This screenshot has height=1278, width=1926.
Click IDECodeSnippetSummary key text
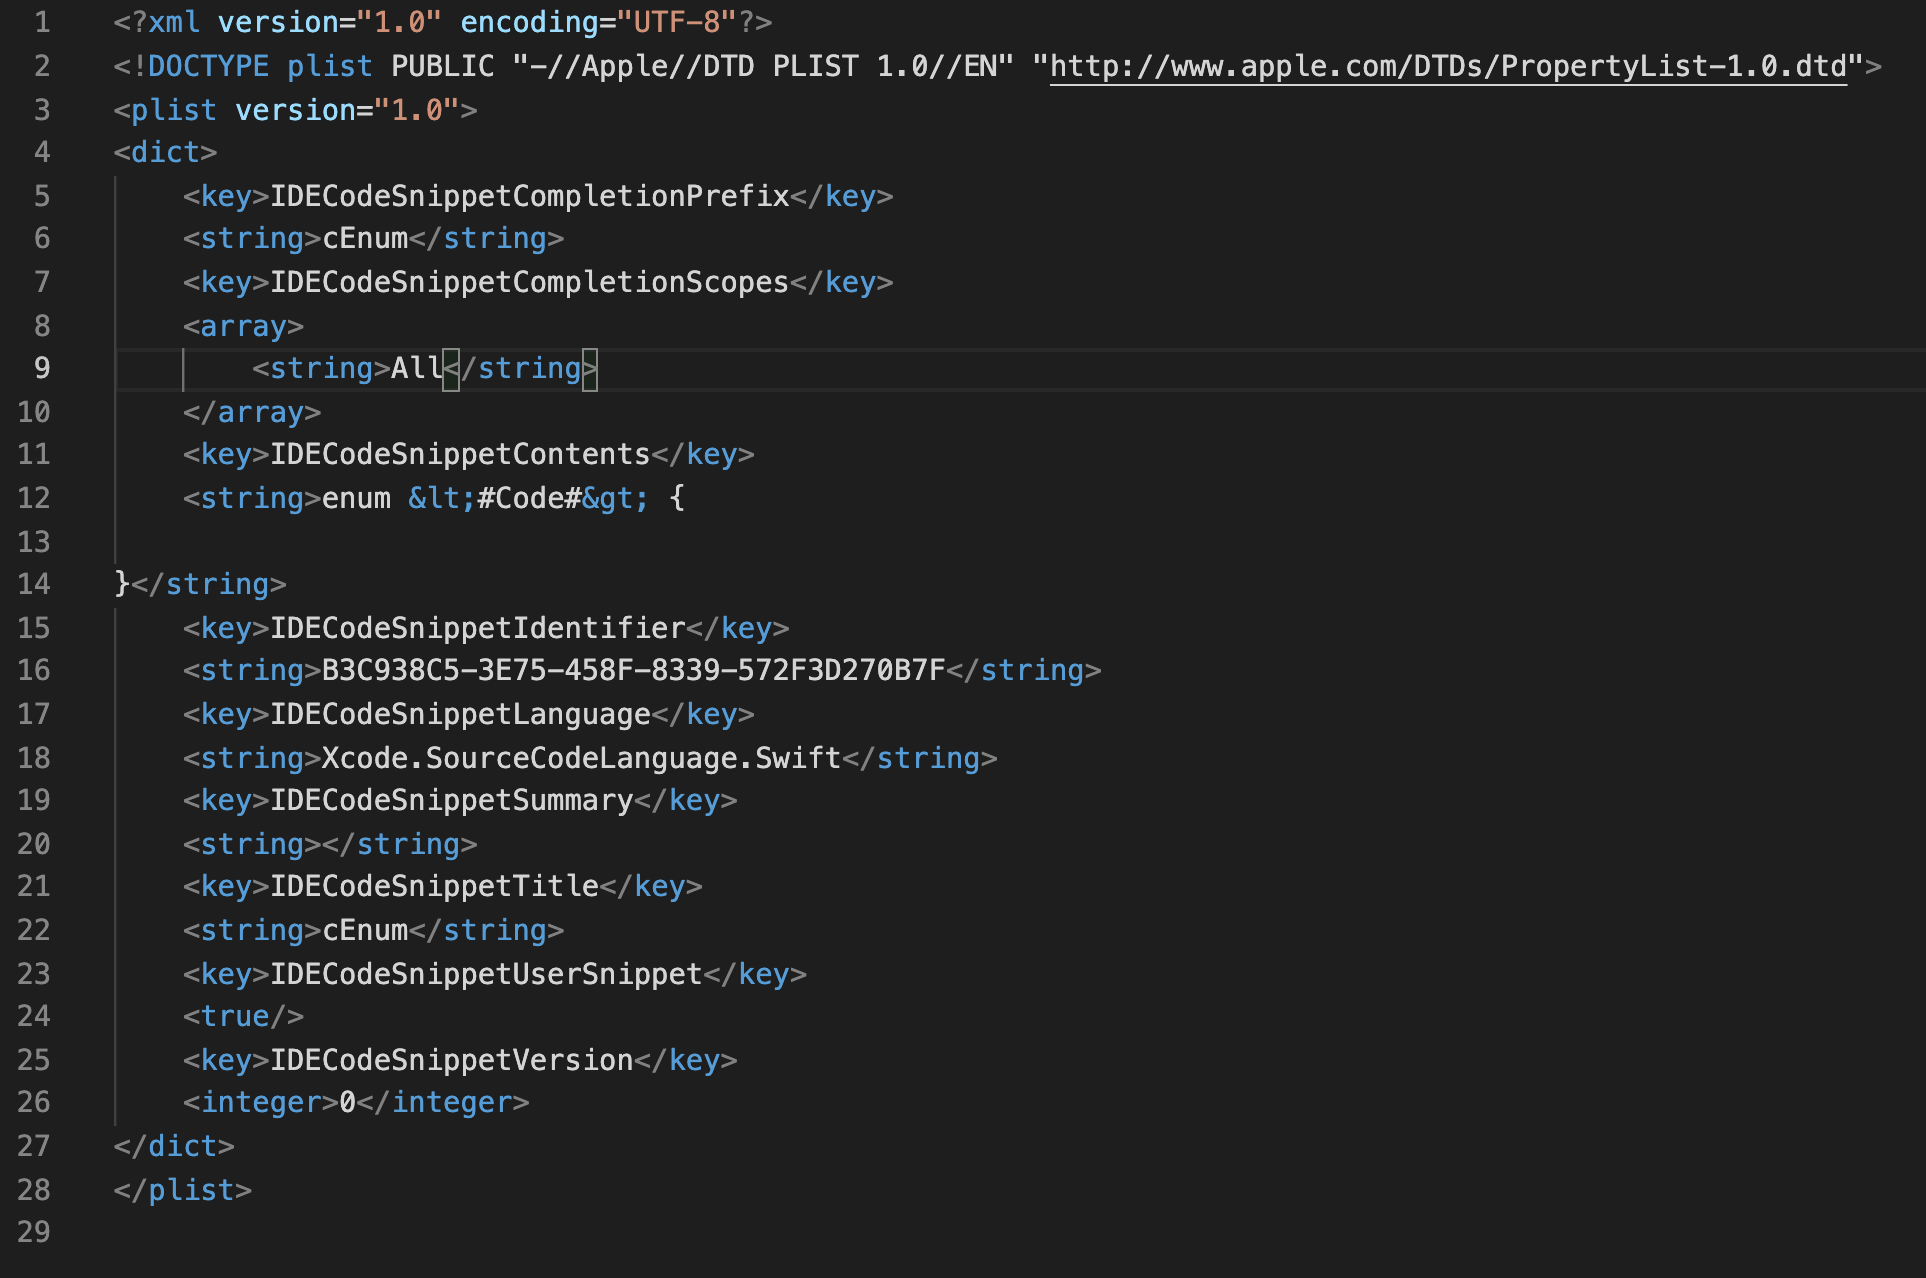coord(452,801)
